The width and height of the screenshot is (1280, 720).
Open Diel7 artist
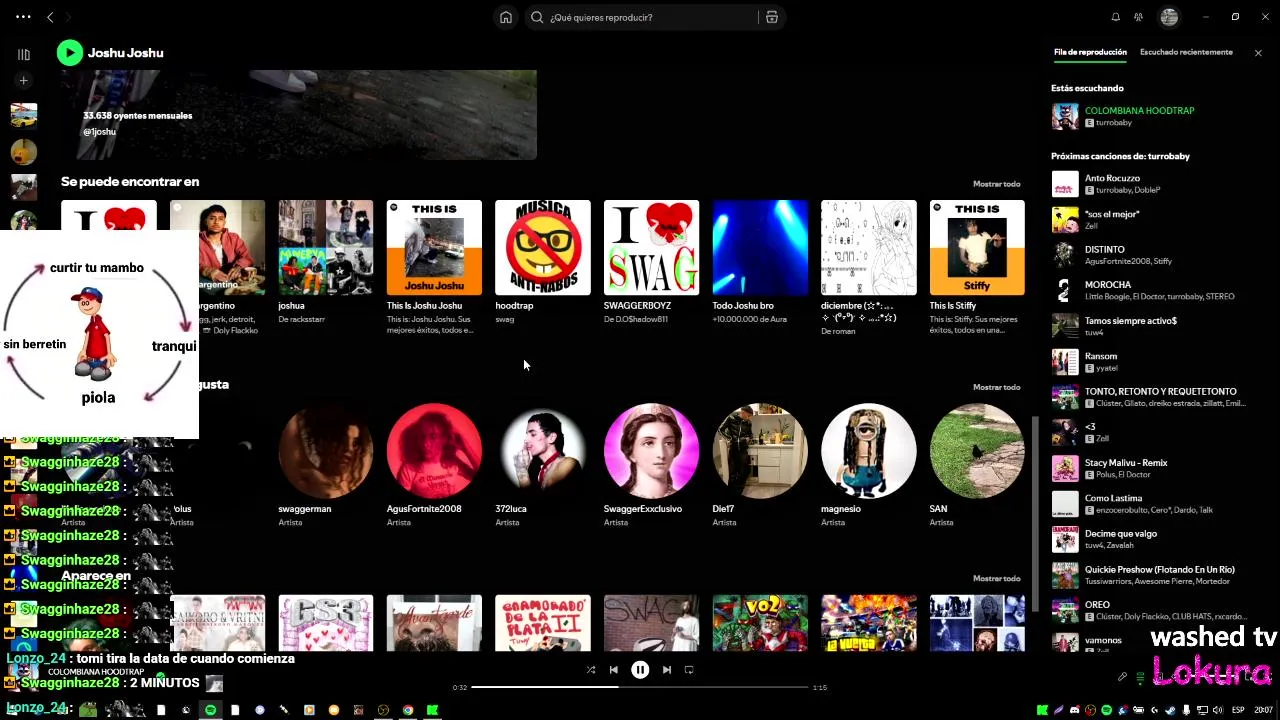pyautogui.click(x=759, y=451)
